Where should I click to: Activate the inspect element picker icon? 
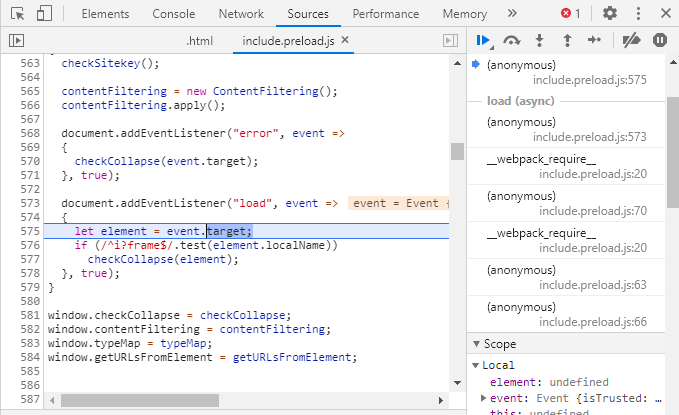[x=17, y=14]
